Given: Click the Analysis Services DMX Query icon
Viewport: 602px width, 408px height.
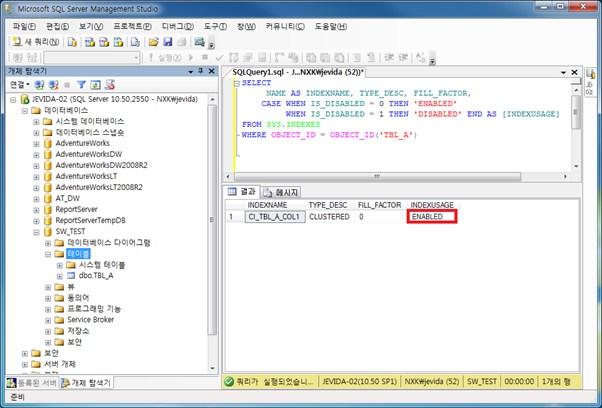Looking at the screenshot, I should 104,41.
